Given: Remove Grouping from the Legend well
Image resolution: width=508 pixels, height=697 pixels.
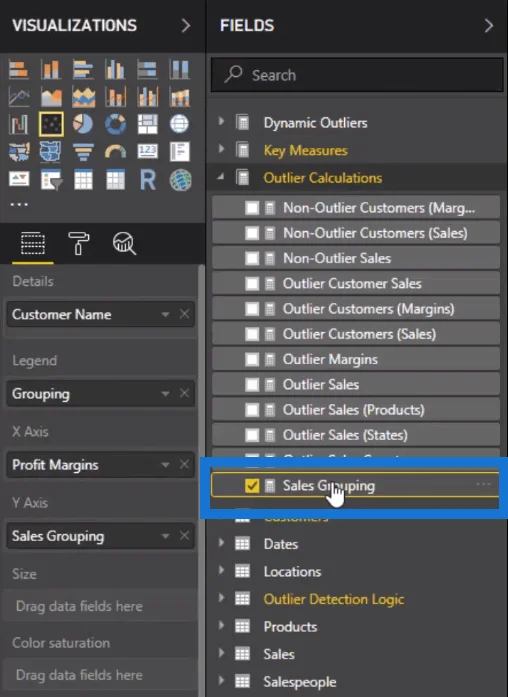Looking at the screenshot, I should [184, 393].
